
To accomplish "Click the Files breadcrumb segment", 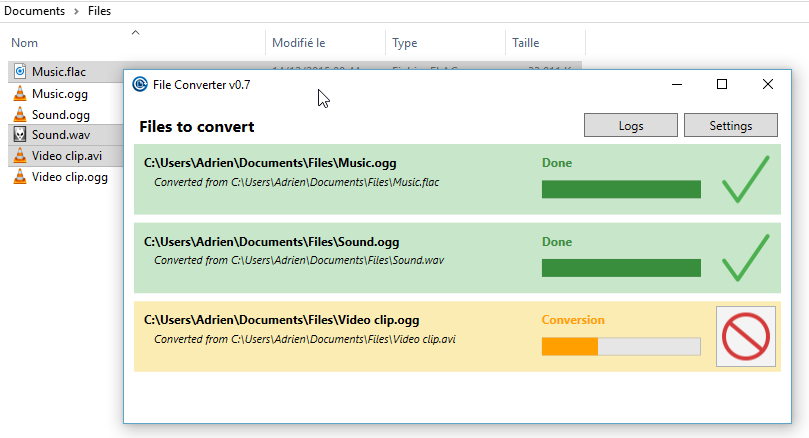I will (98, 11).
